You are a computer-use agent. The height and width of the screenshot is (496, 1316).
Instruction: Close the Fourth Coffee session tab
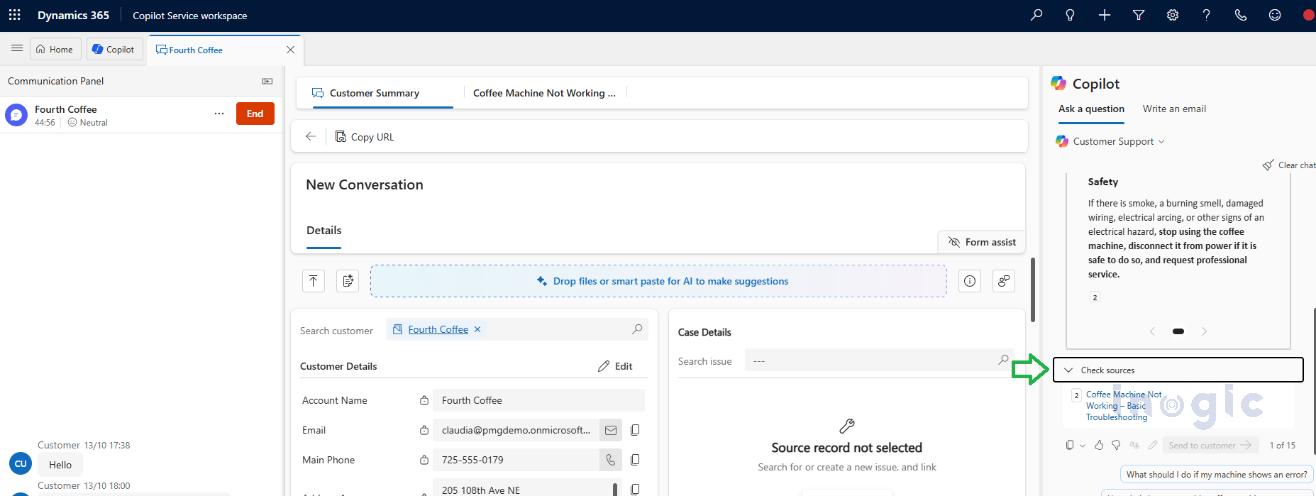(x=291, y=49)
